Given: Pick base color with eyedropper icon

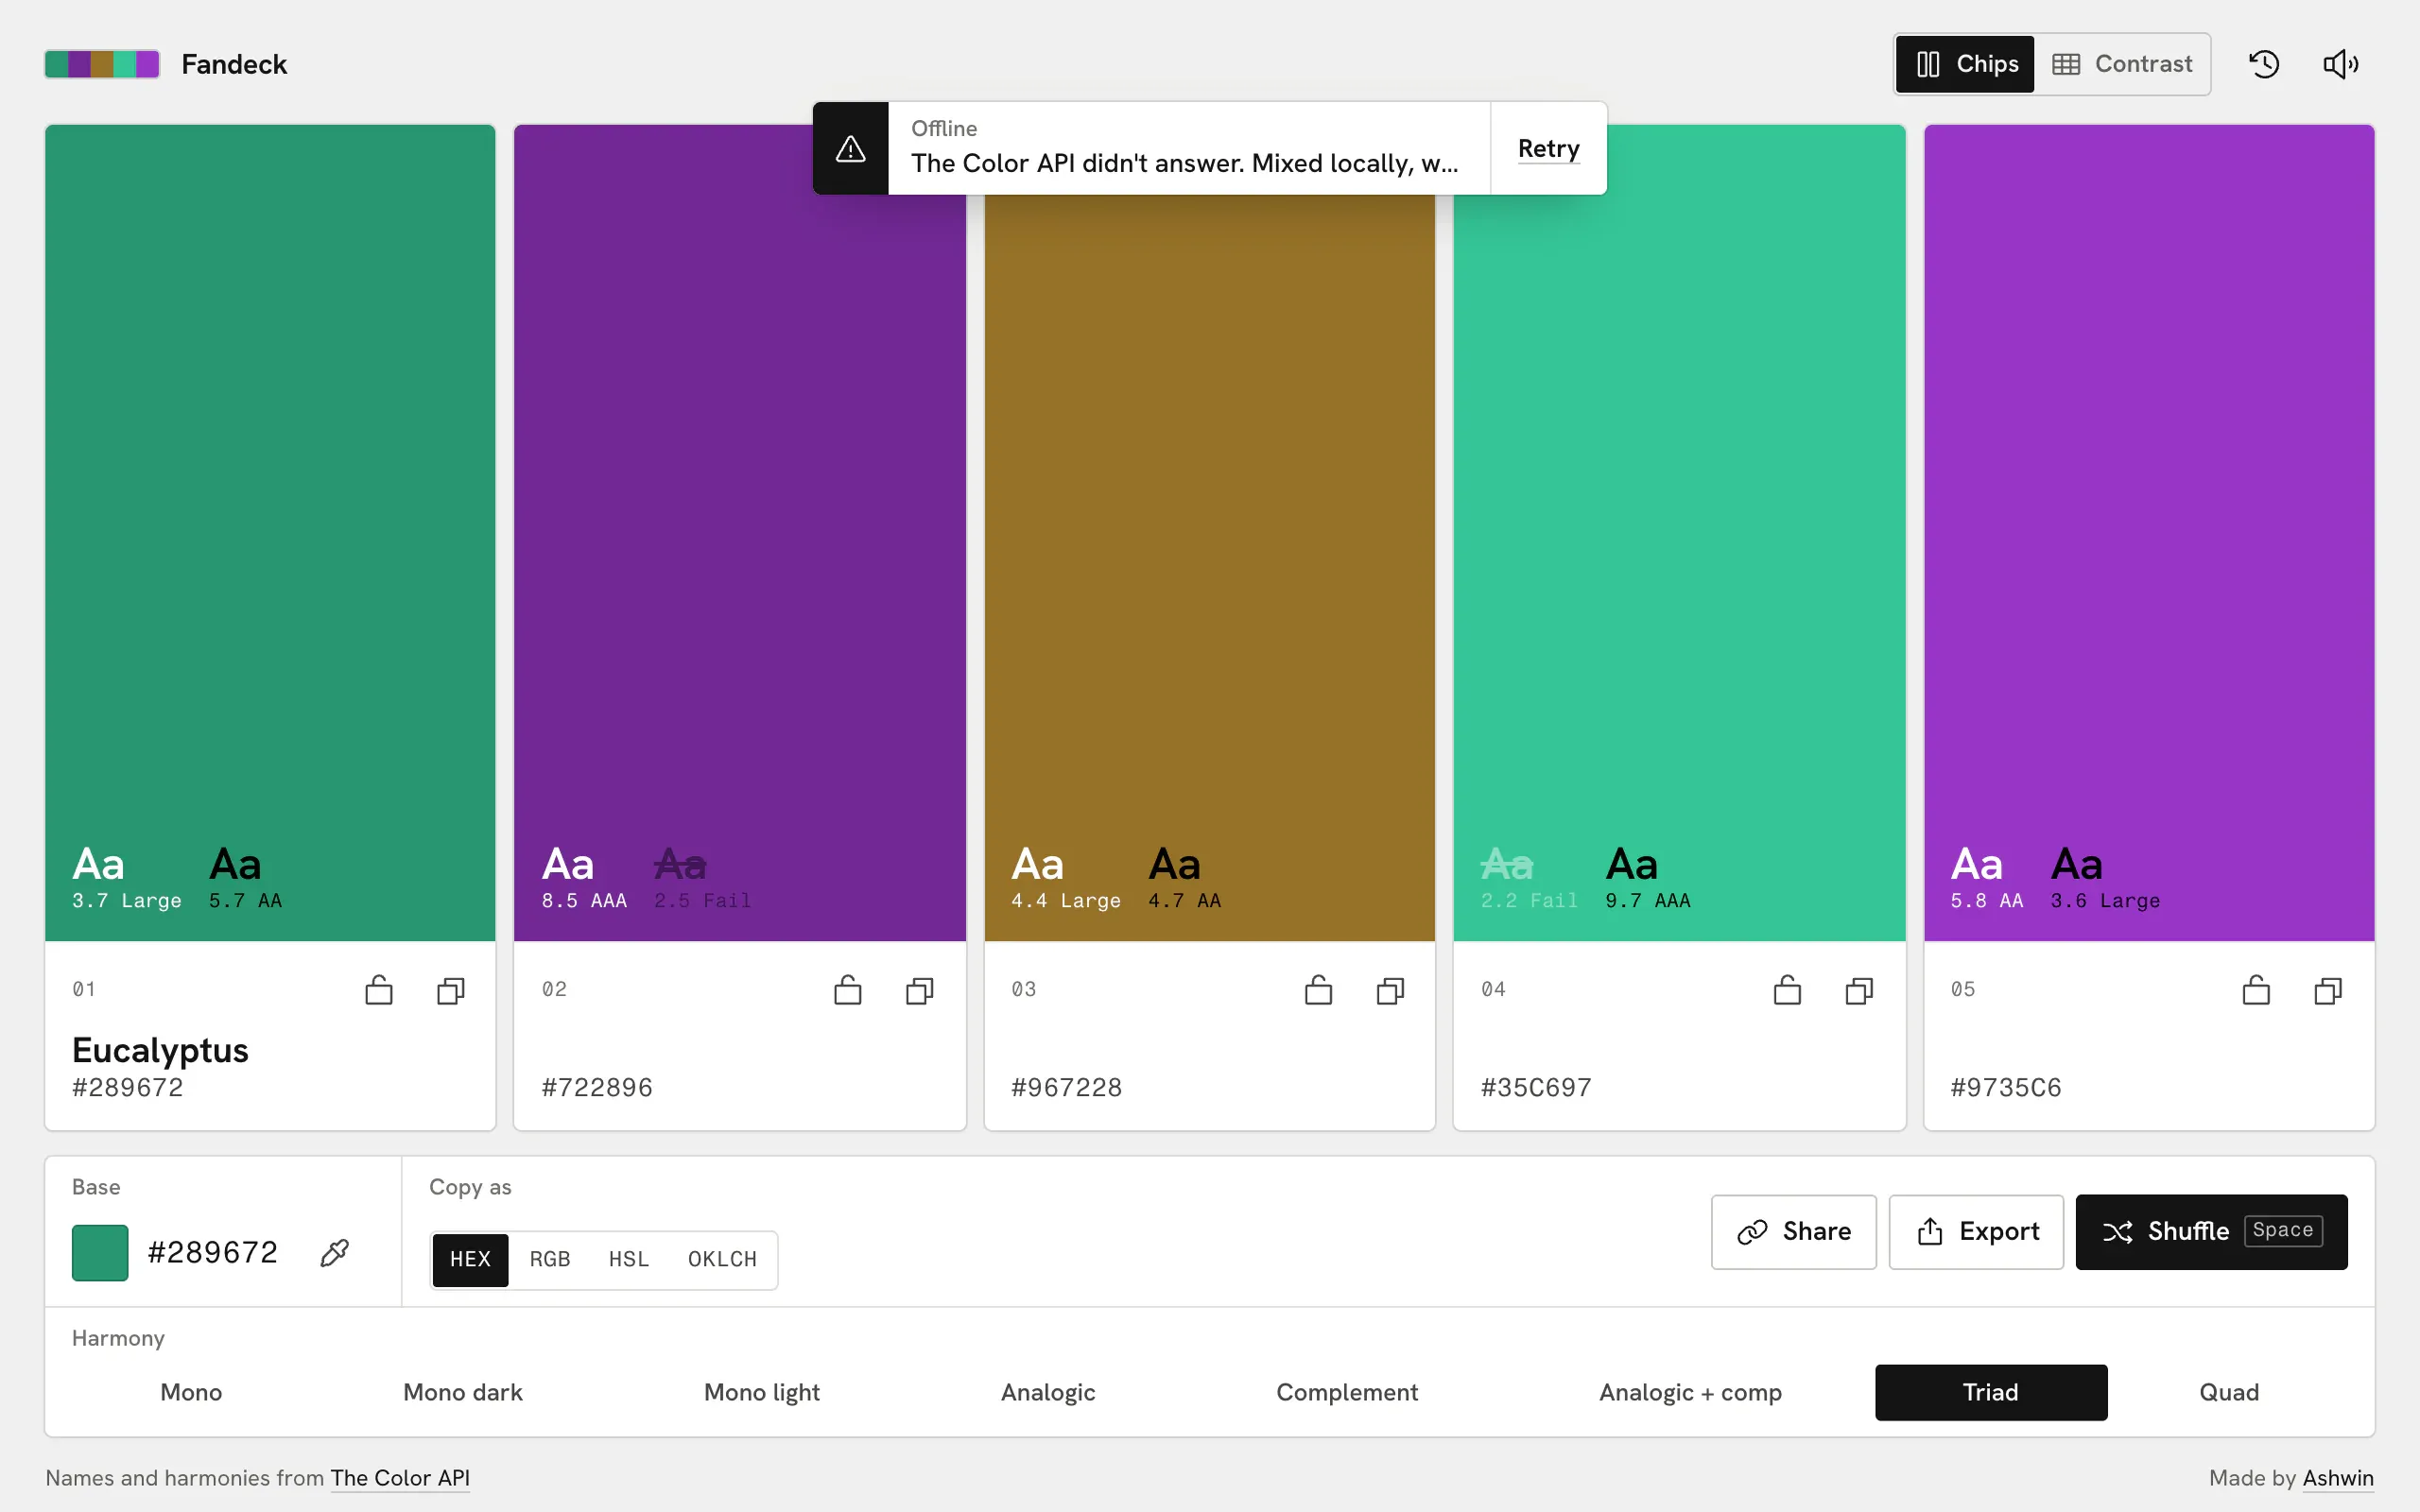Looking at the screenshot, I should pos(335,1252).
